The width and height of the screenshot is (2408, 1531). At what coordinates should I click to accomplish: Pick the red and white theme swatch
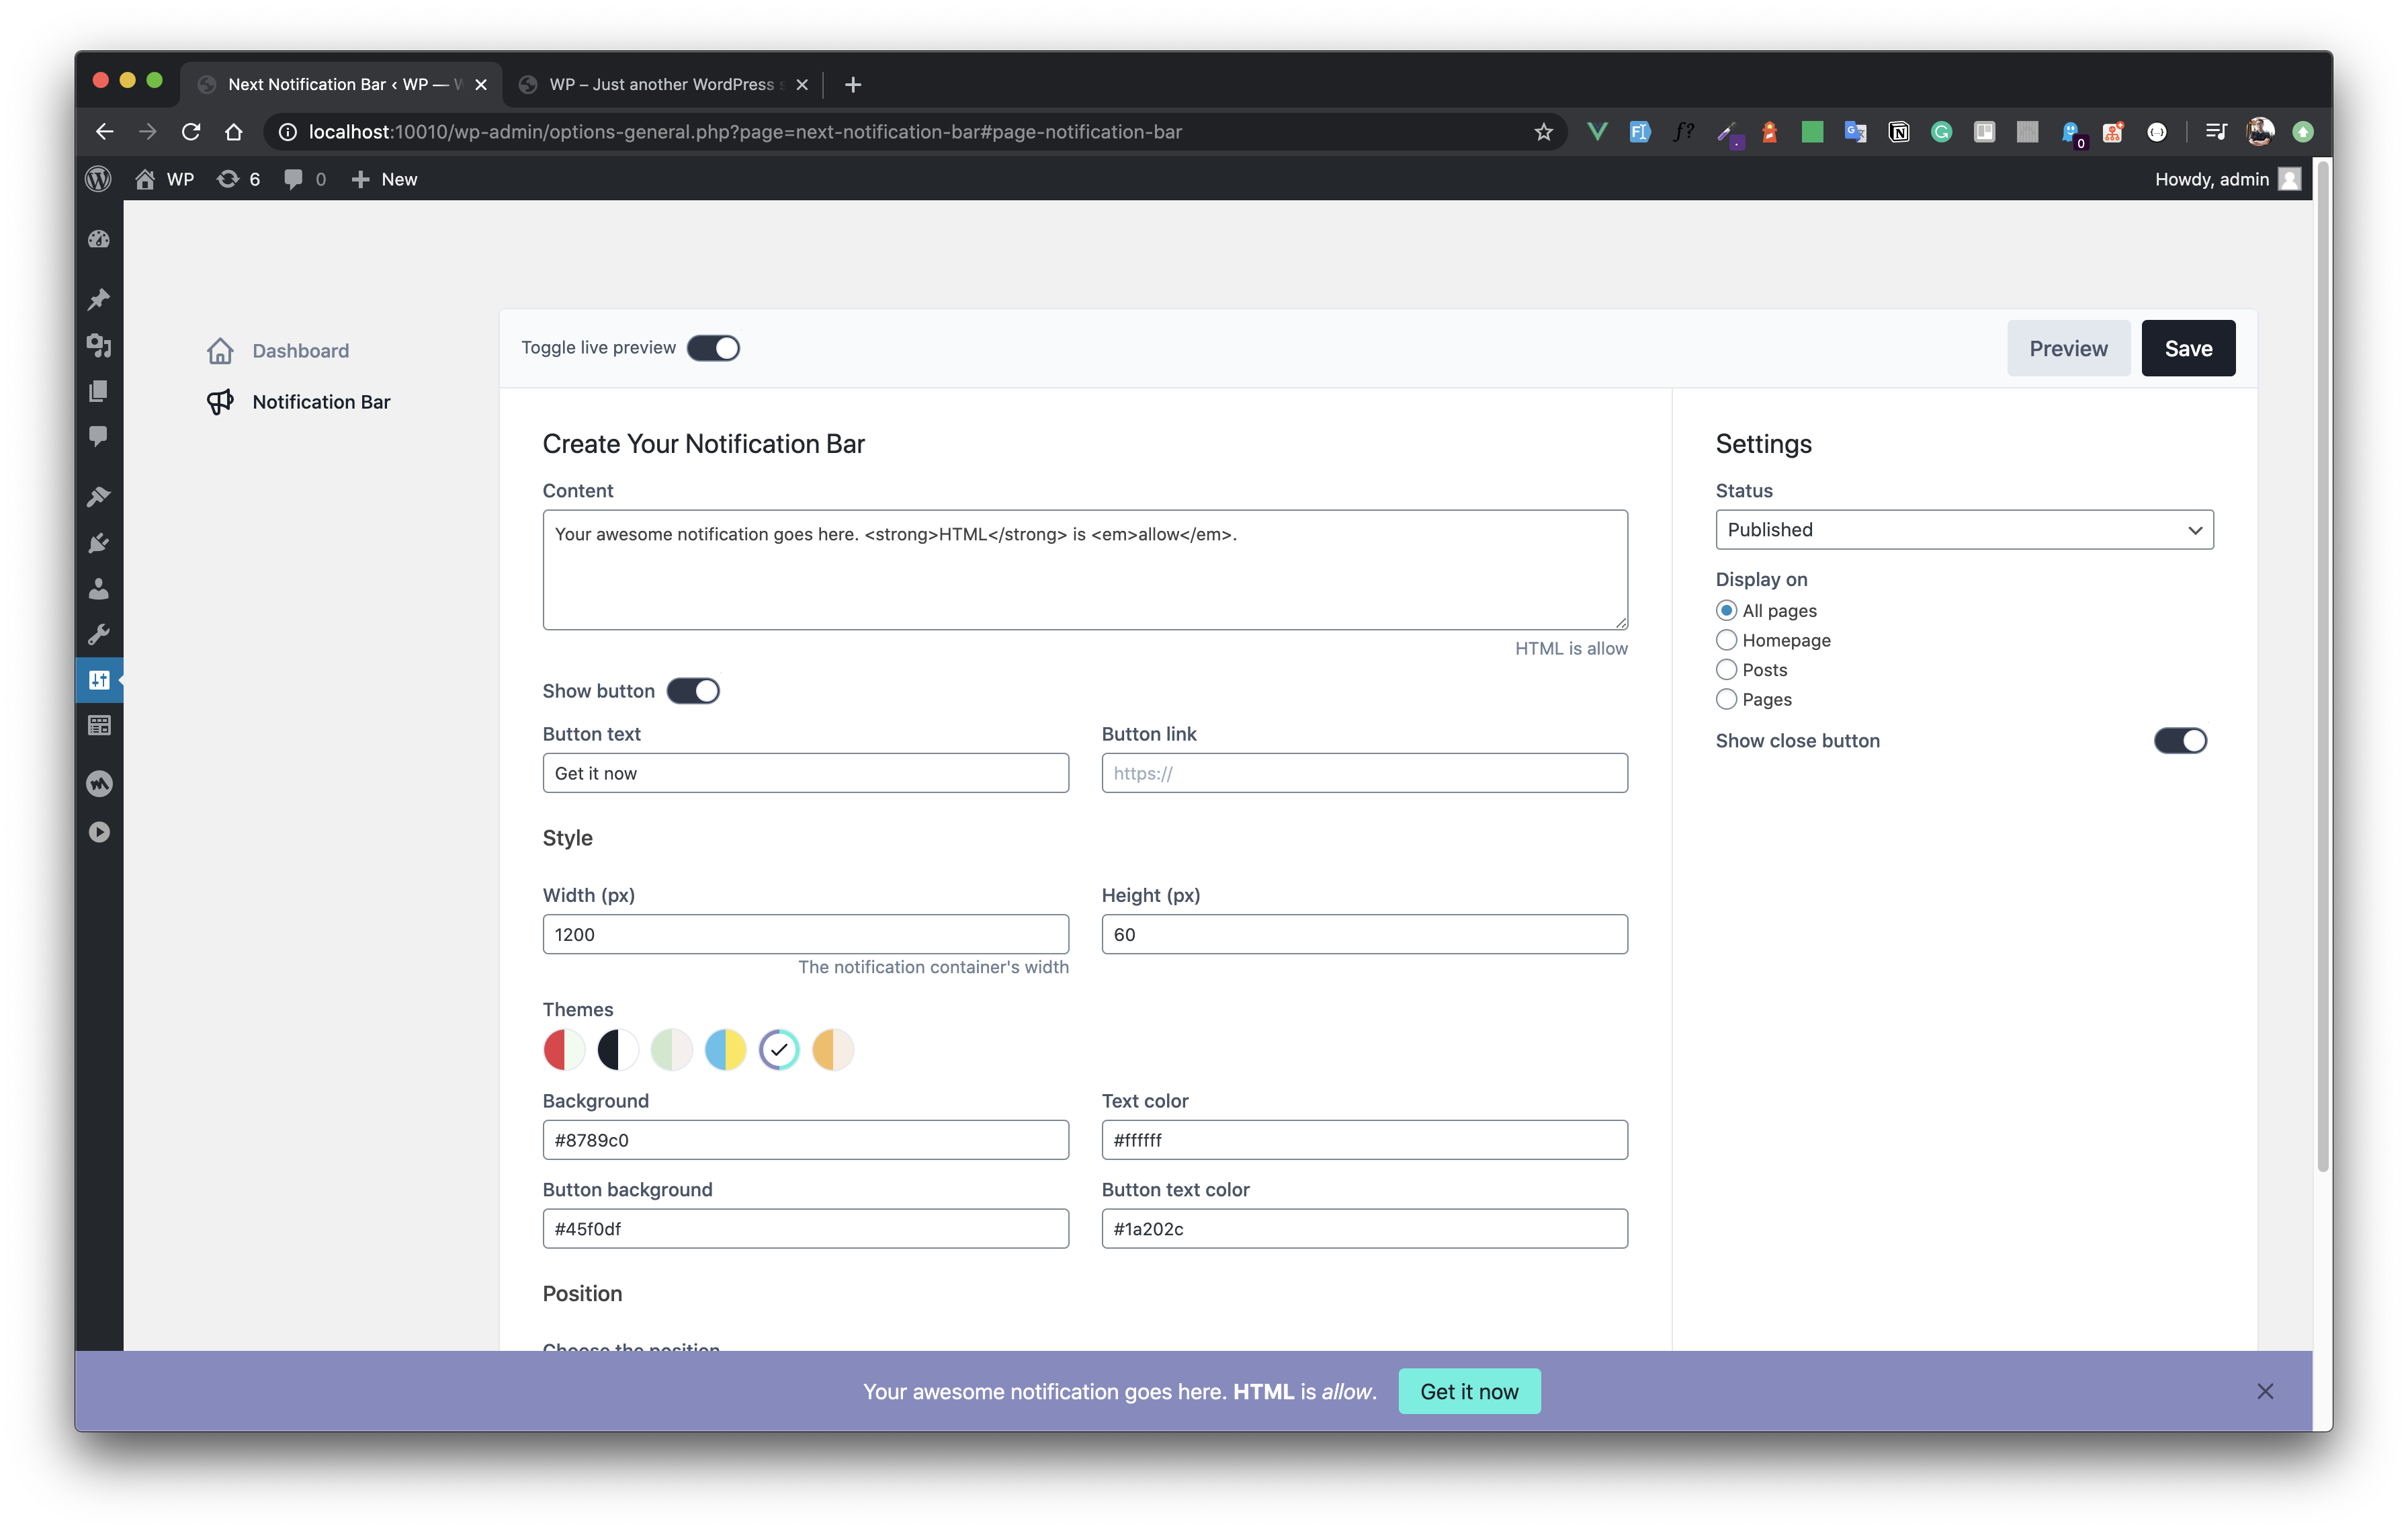point(564,1050)
